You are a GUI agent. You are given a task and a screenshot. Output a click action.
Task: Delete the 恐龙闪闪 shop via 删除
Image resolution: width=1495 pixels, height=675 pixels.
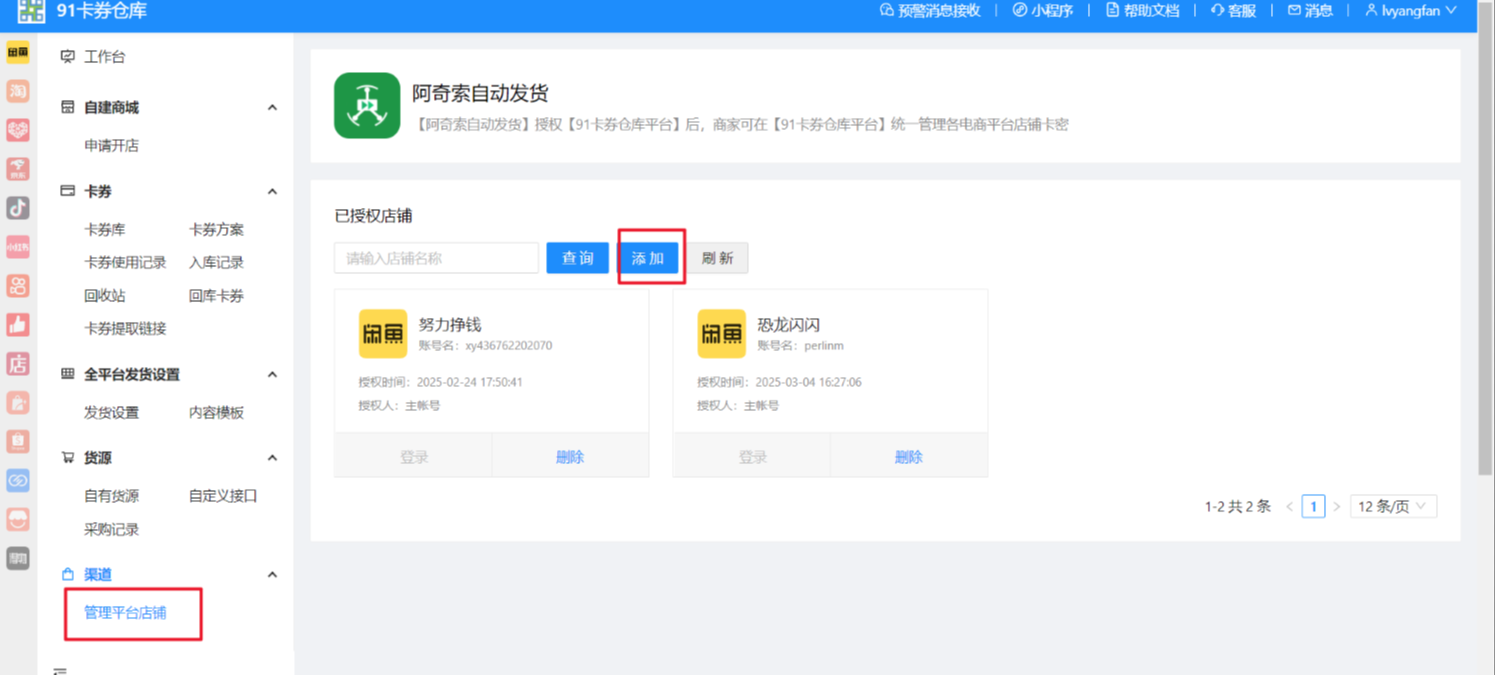[x=909, y=457]
